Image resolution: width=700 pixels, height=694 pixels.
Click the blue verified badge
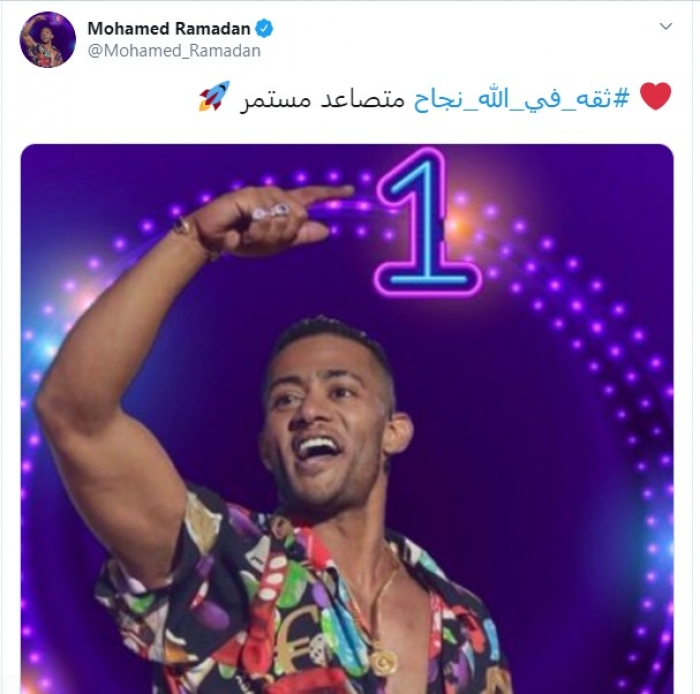[264, 29]
